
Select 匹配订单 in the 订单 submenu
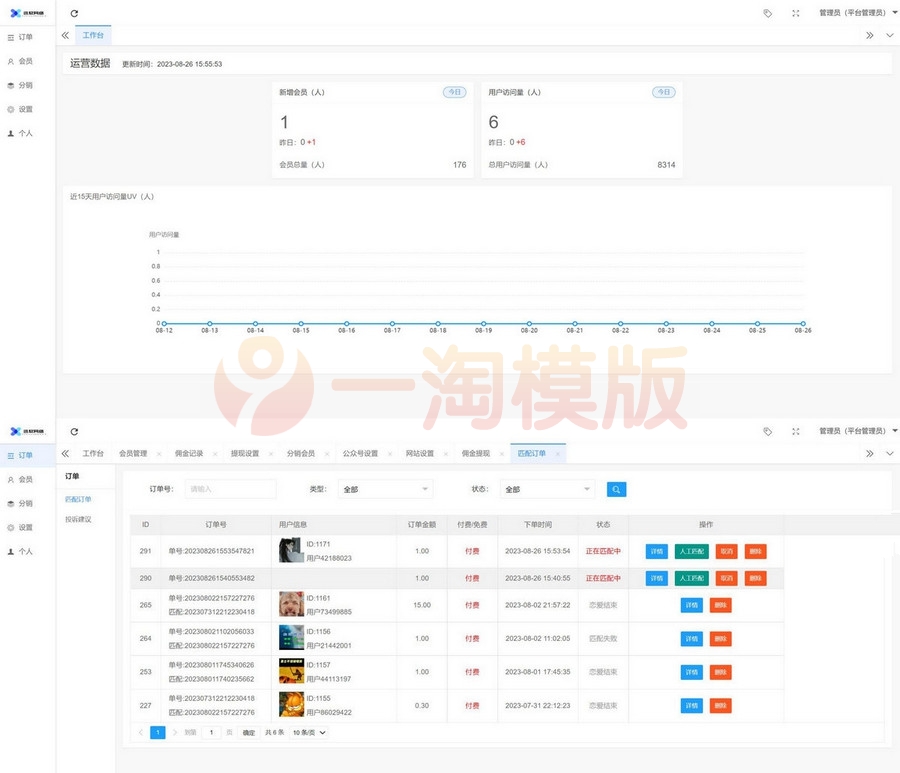pyautogui.click(x=78, y=500)
